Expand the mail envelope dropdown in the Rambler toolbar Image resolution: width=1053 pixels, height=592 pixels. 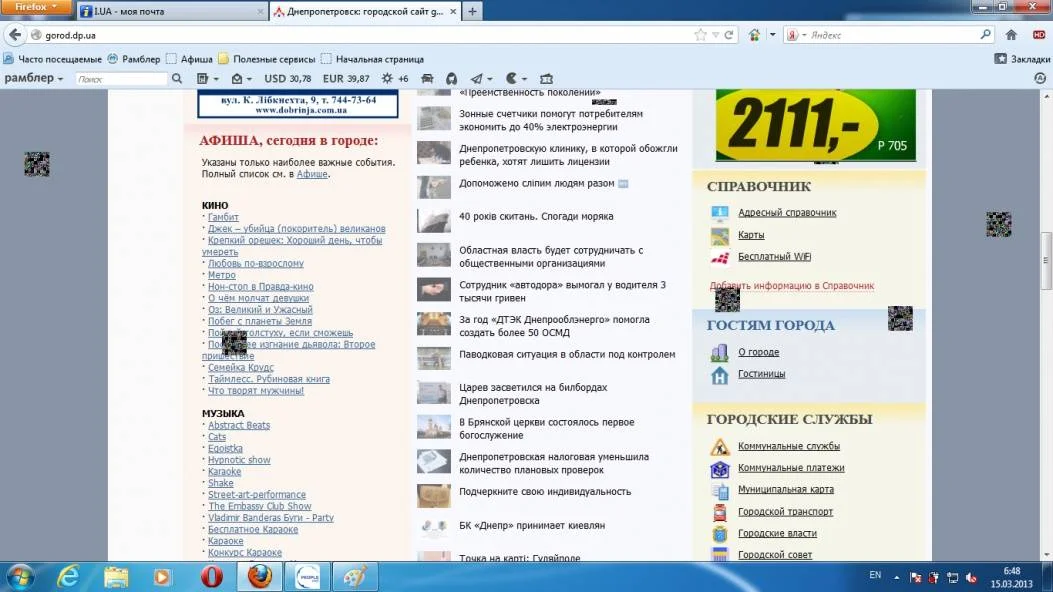242,78
